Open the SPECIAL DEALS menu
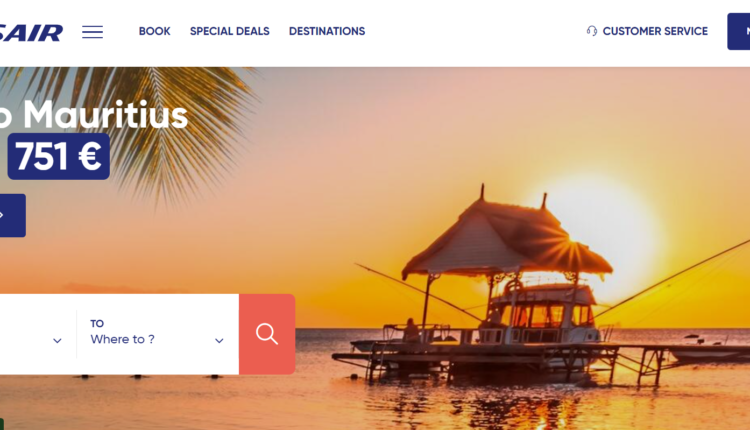Image resolution: width=750 pixels, height=430 pixels. (x=230, y=31)
